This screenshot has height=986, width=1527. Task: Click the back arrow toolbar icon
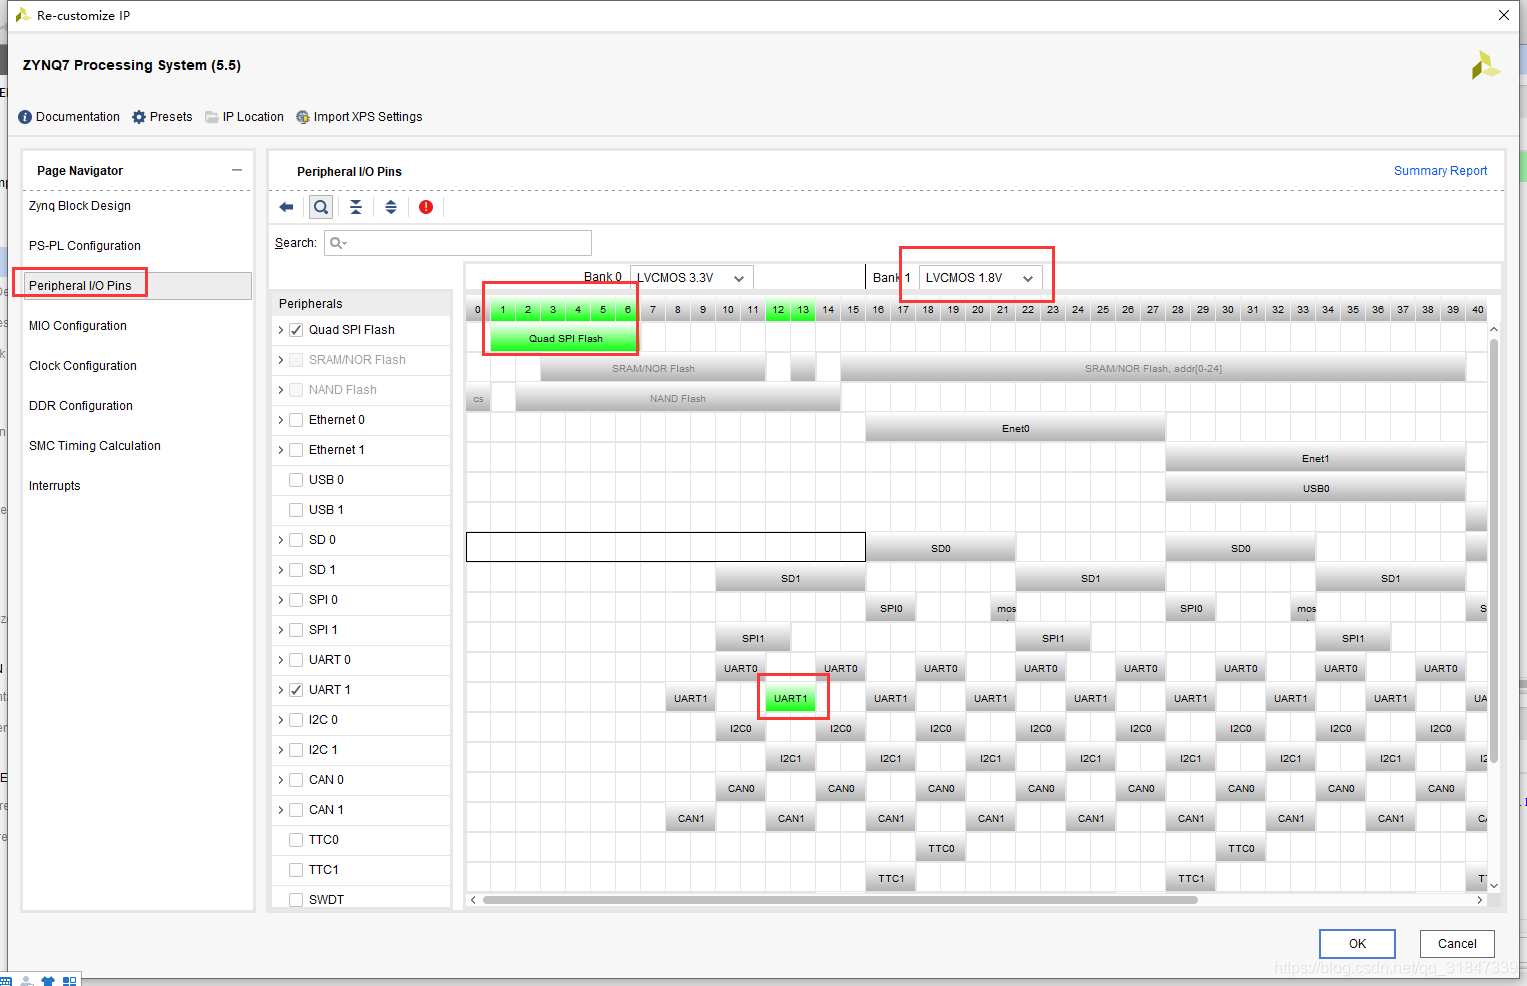coord(286,207)
